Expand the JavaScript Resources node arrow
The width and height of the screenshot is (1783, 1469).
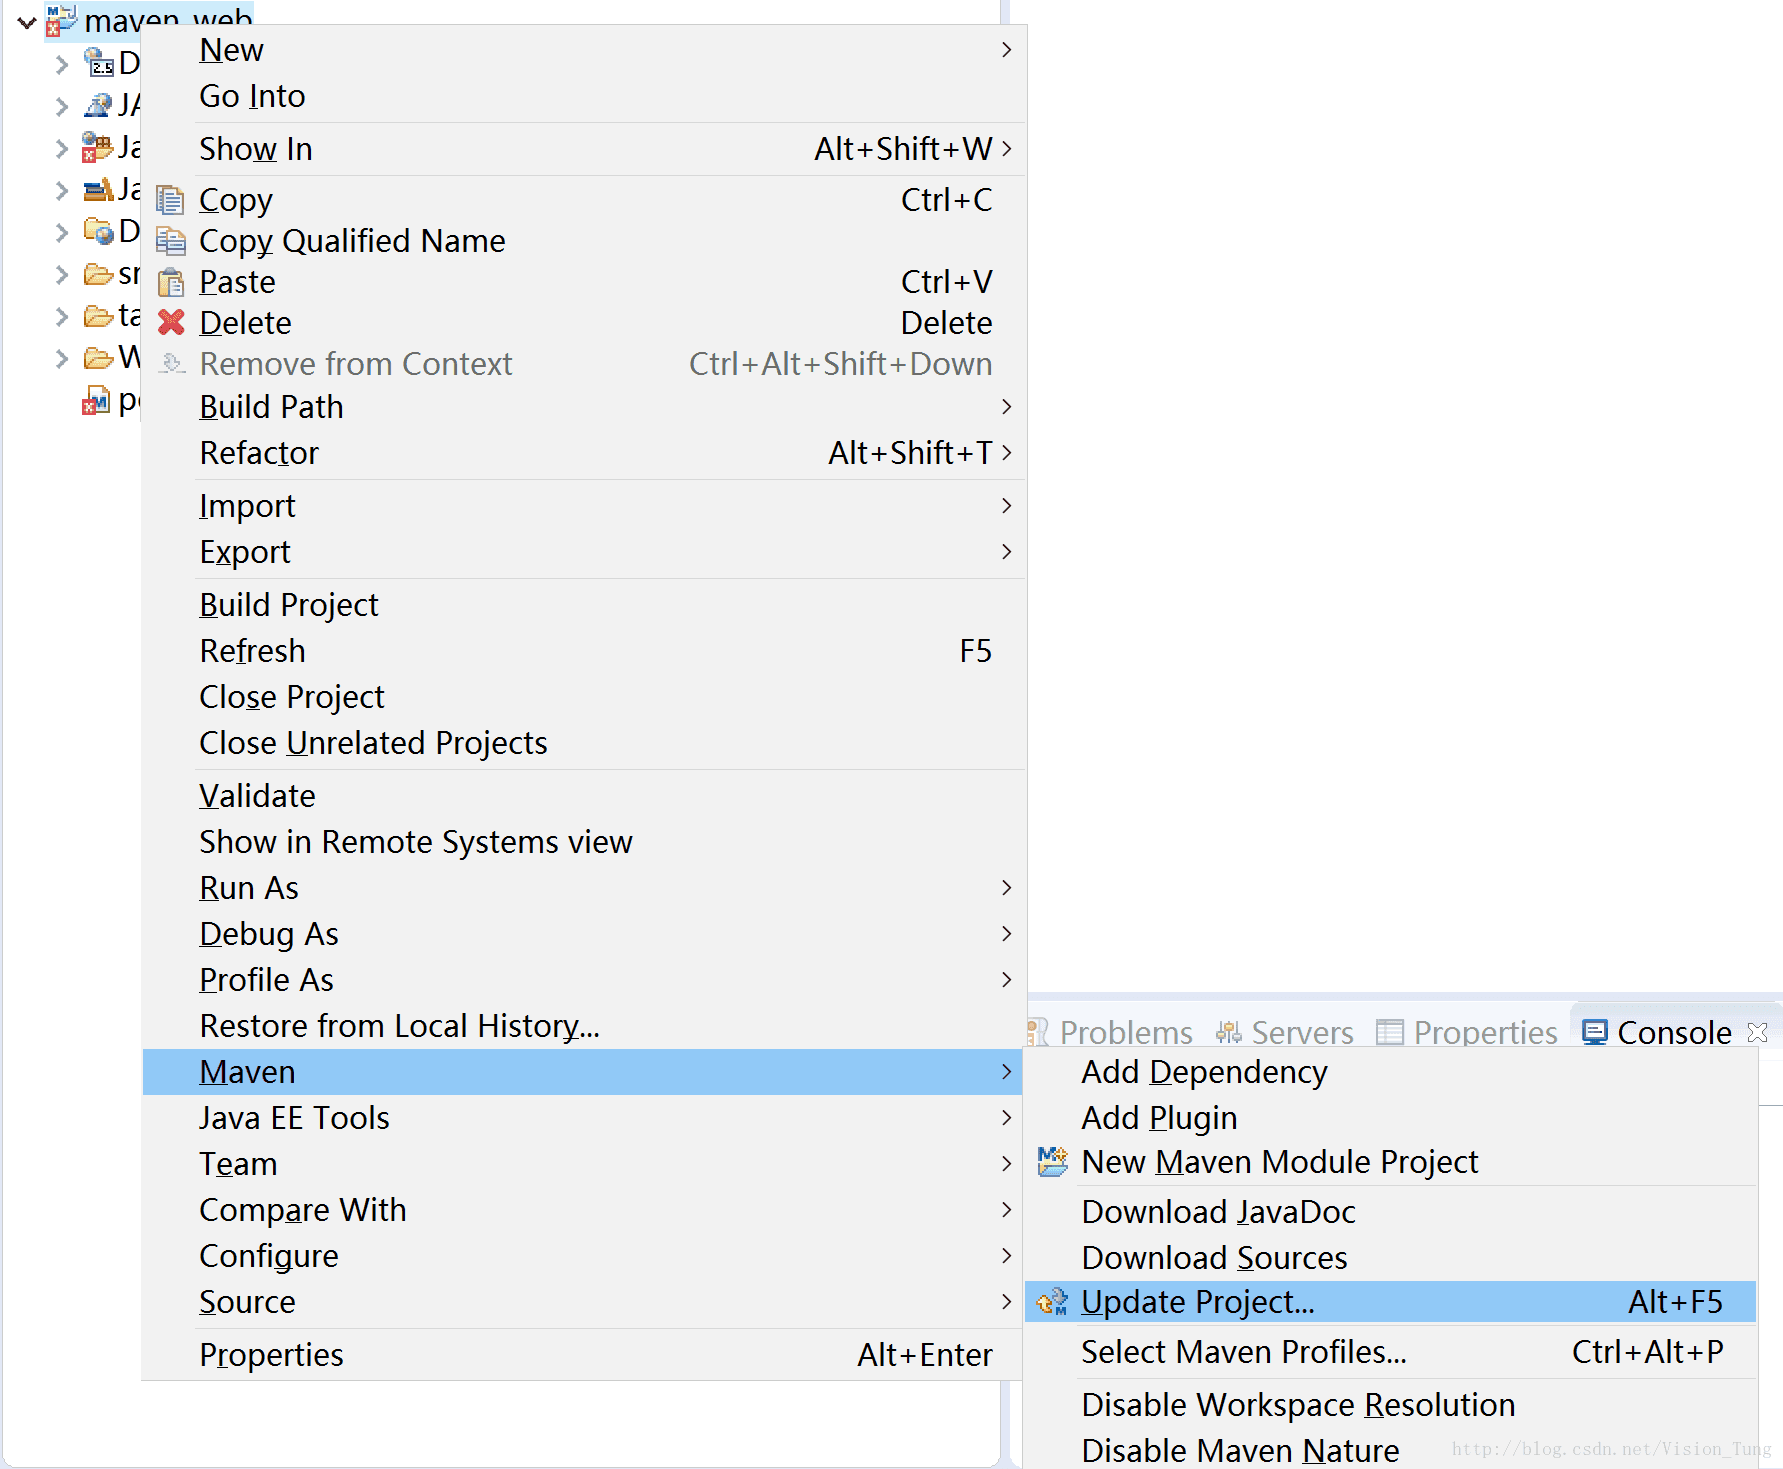62,190
